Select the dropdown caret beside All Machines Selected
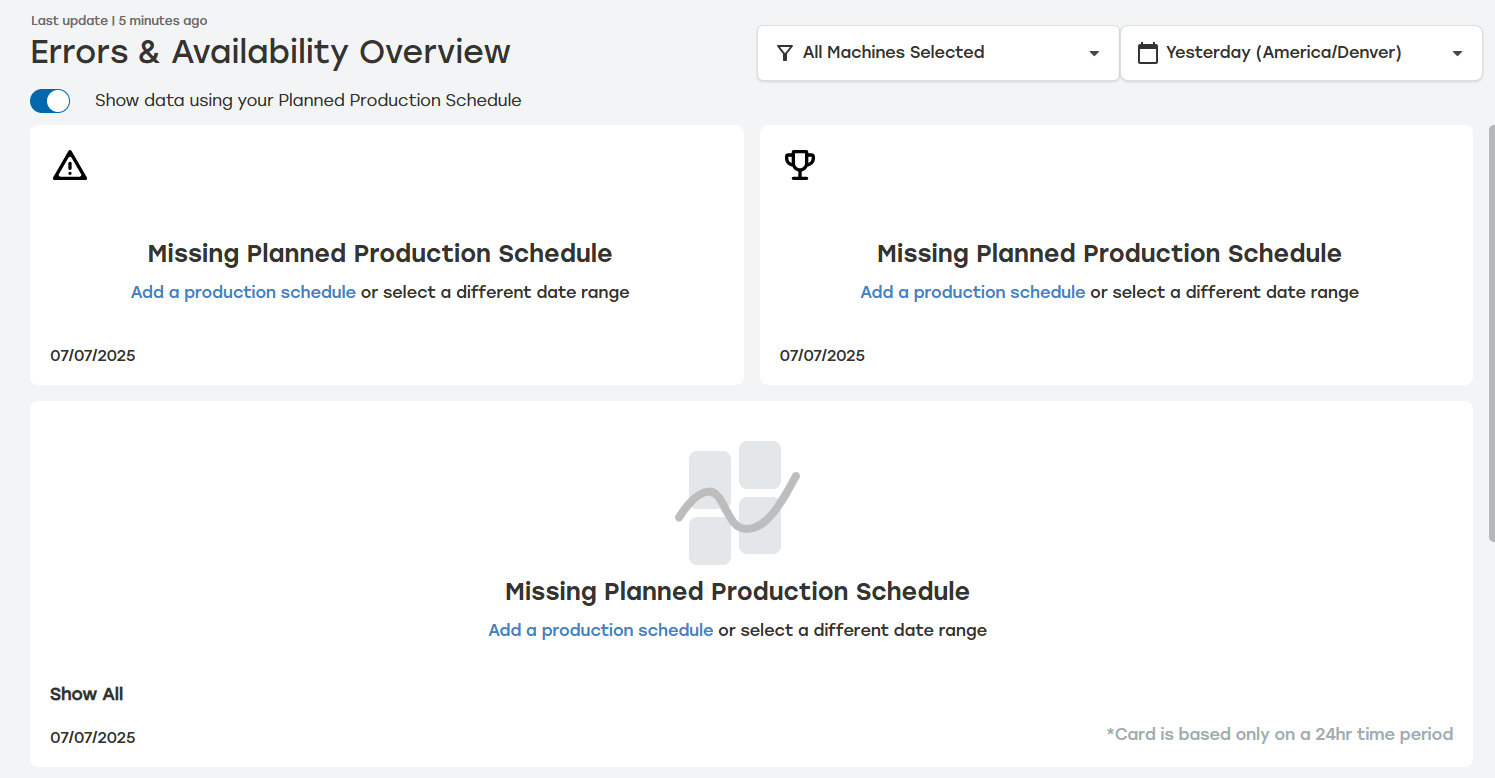 (1095, 53)
